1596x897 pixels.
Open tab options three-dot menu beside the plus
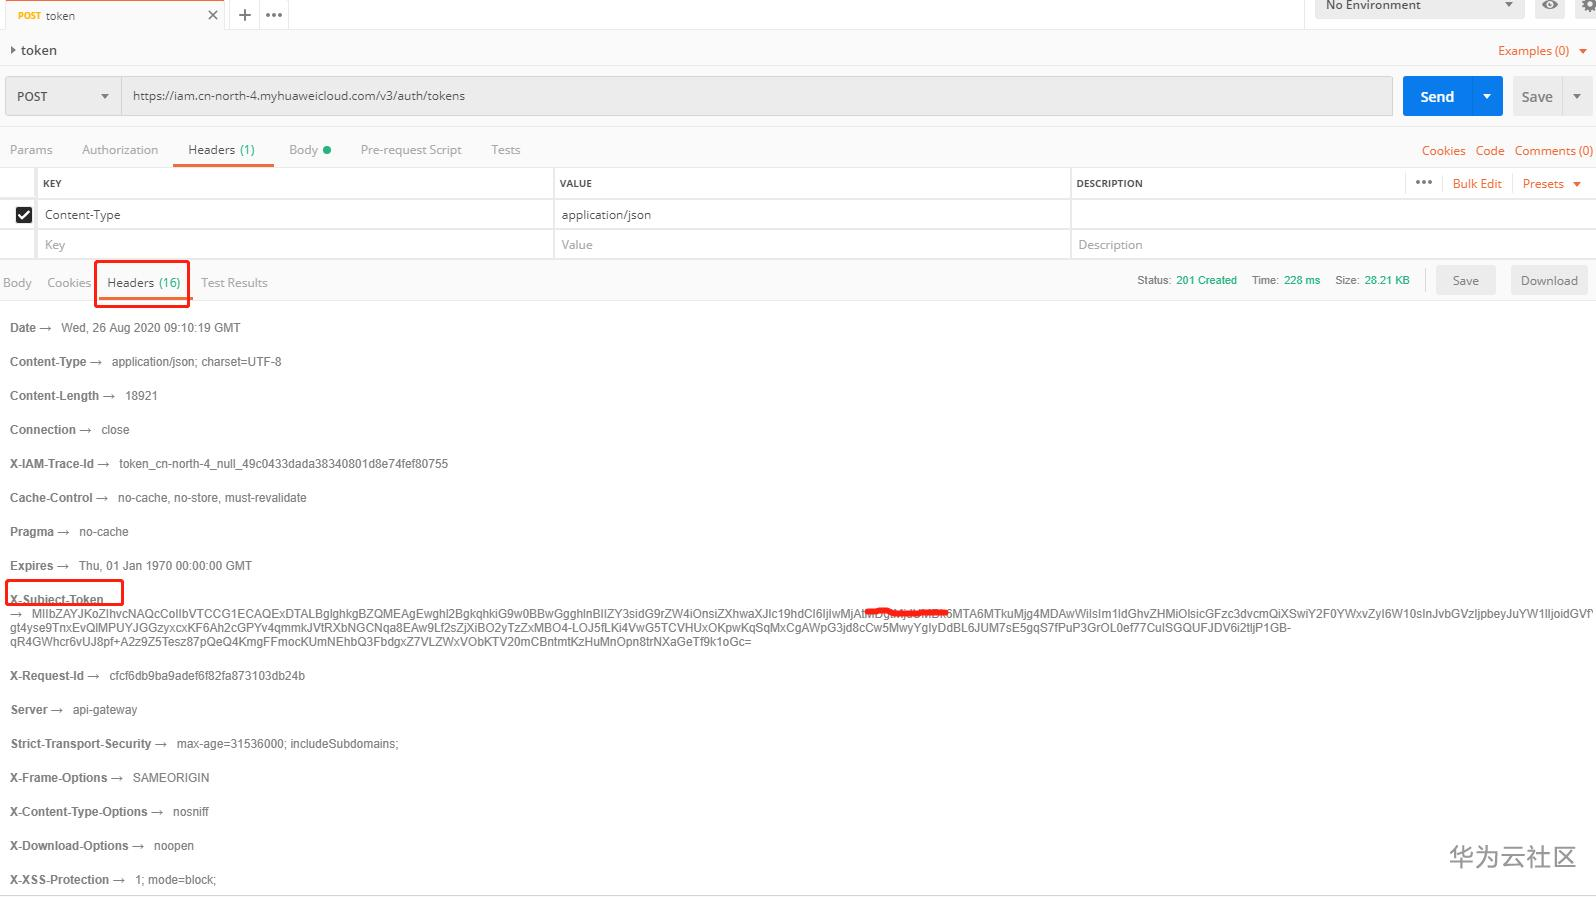pos(274,15)
